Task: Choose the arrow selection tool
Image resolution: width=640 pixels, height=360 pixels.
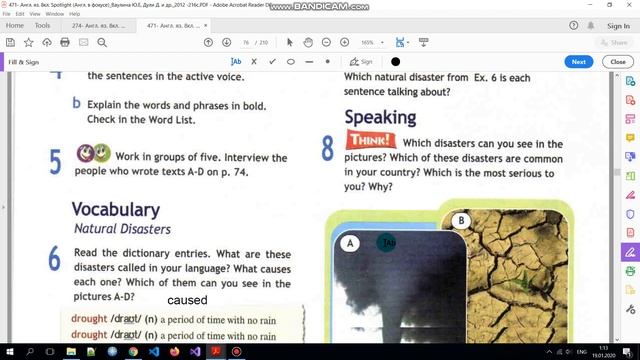Action: 290,42
